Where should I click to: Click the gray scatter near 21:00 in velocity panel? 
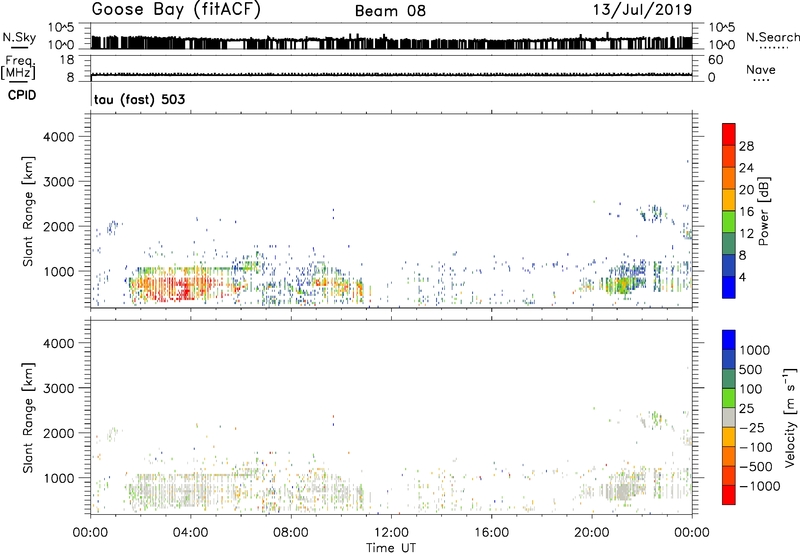(622, 491)
